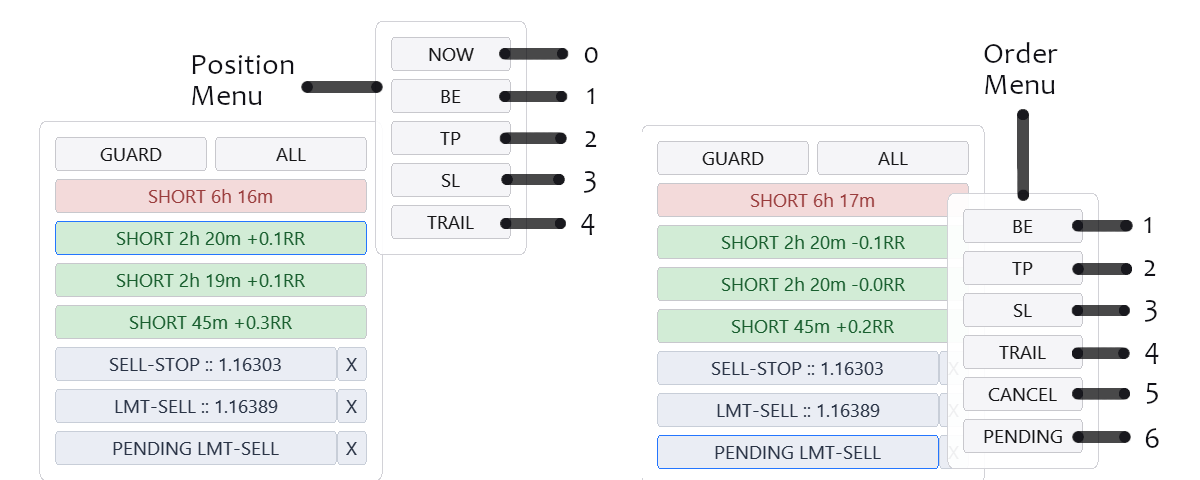Cancel the SELL-STOP 1.16303 order with X
Image resolution: width=1200 pixels, height=480 pixels.
(351, 365)
